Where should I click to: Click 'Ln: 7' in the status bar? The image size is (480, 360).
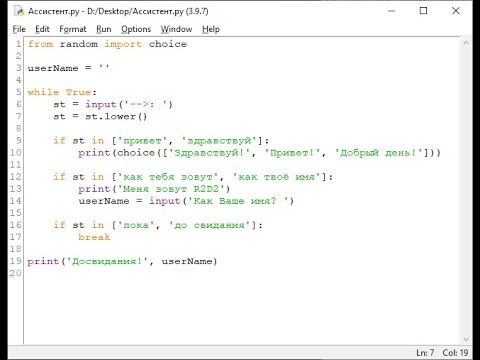tap(425, 353)
